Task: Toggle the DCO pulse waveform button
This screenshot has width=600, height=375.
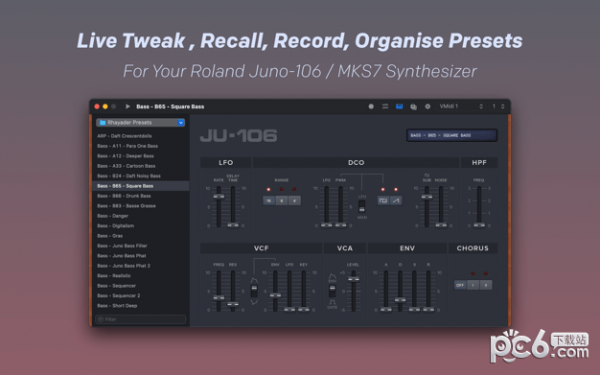Action: [383, 201]
